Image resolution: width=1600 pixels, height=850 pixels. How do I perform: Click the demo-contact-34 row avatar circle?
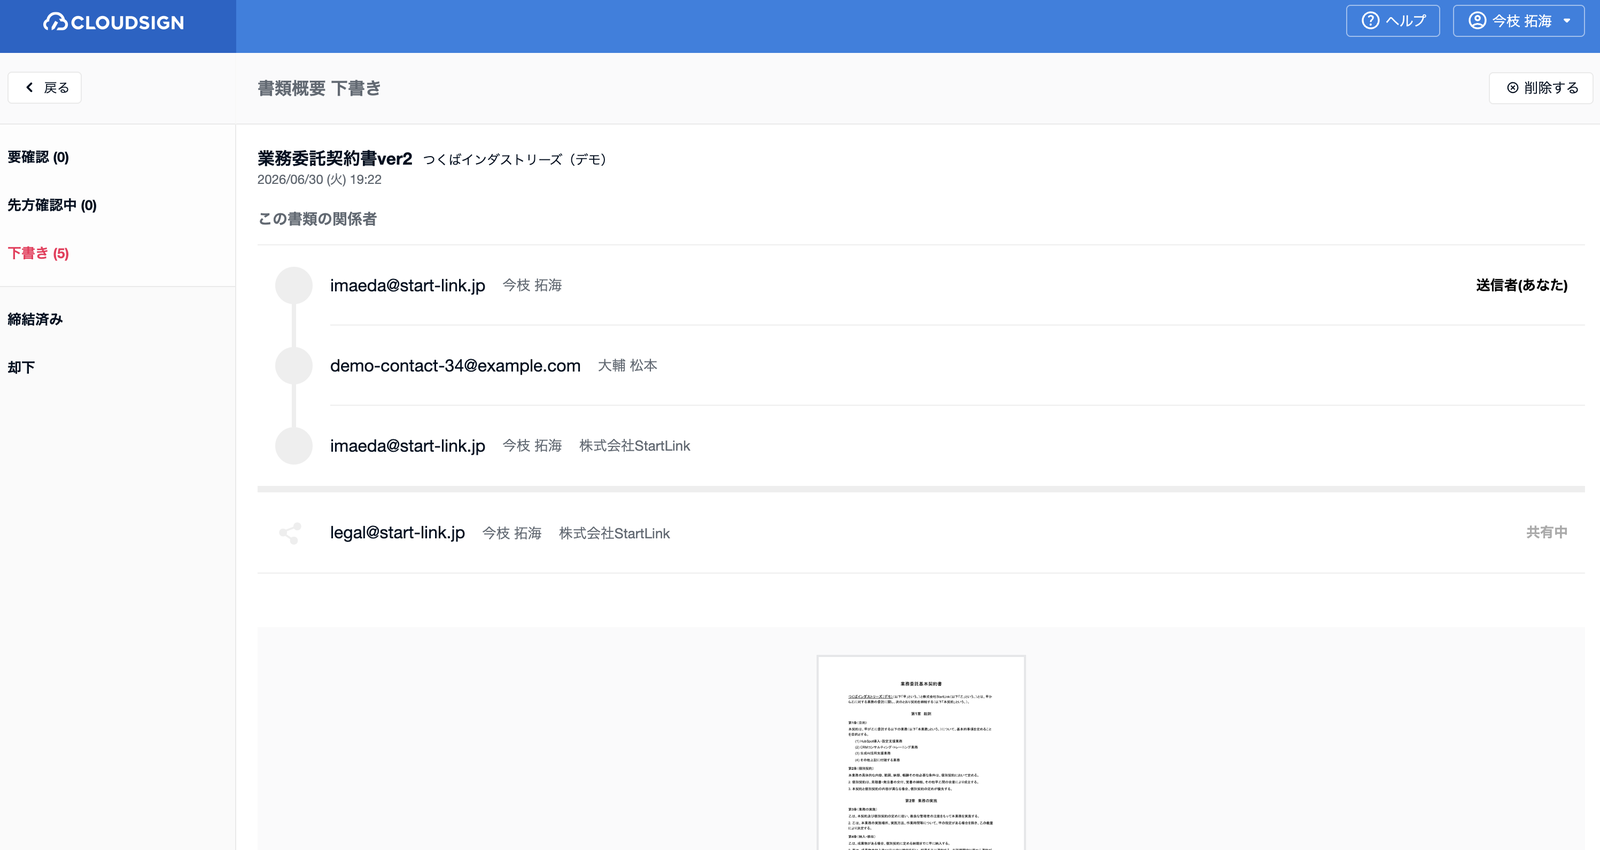point(294,365)
